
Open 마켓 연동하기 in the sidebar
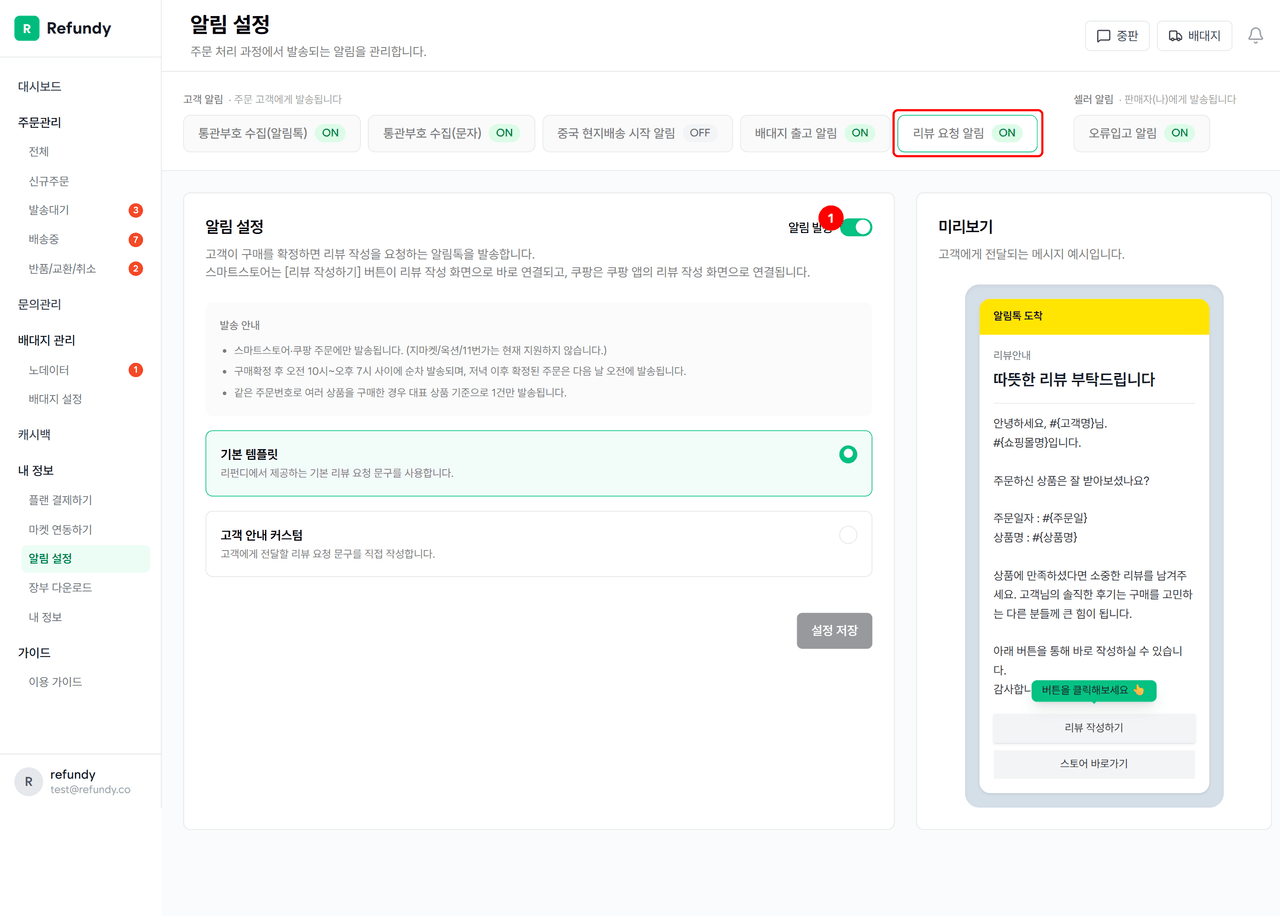60,529
